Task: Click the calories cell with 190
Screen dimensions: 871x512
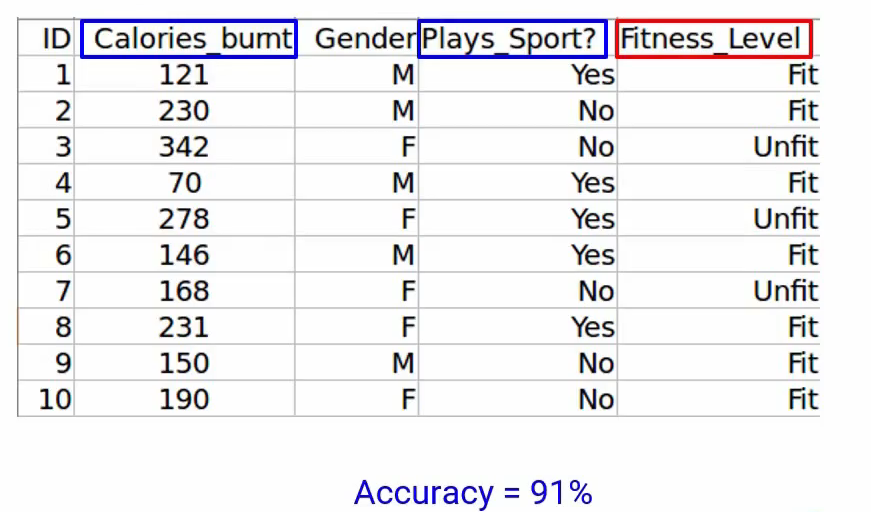Action: pyautogui.click(x=184, y=399)
